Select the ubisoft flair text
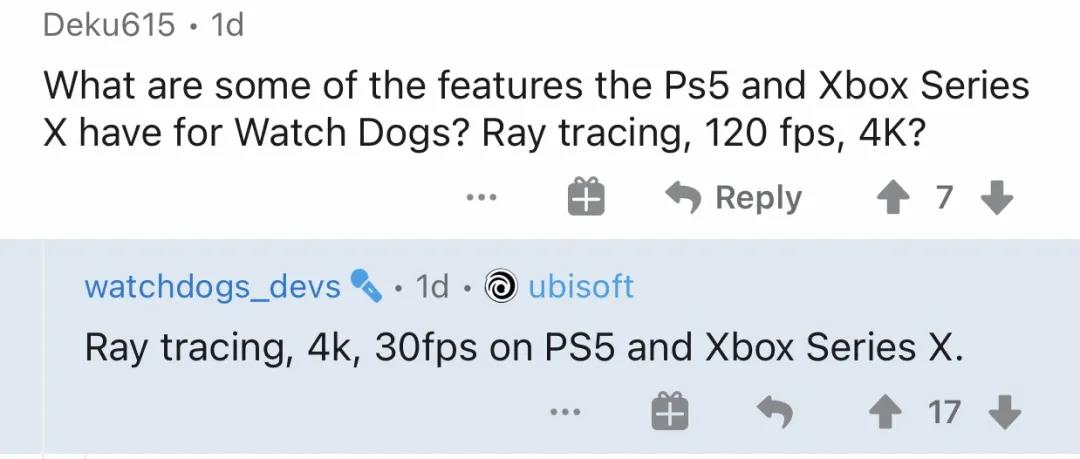Screen dimensions: 1080x459 click(580, 287)
